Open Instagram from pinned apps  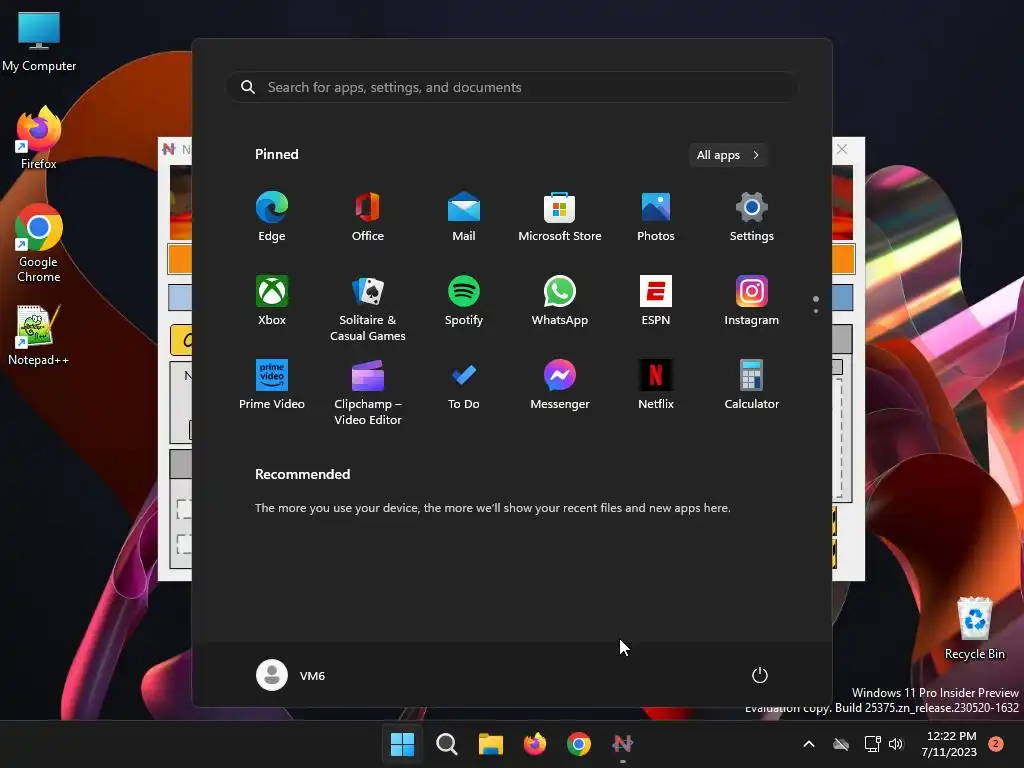pos(752,301)
